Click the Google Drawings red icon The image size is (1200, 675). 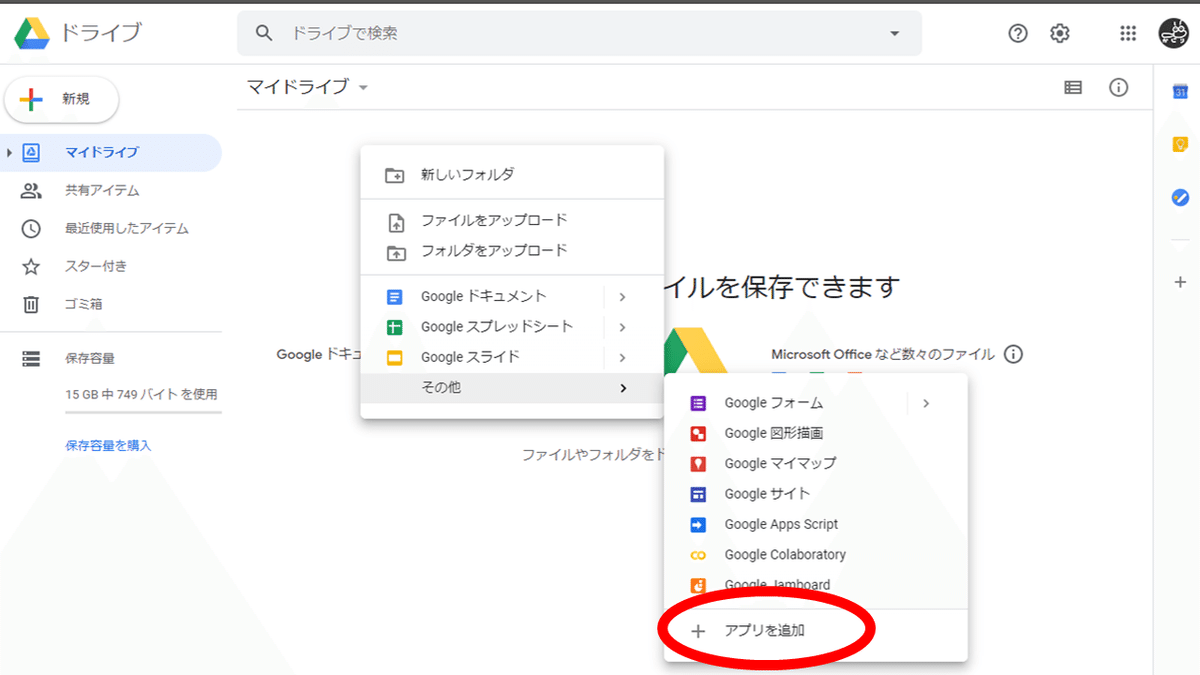pyautogui.click(x=699, y=433)
